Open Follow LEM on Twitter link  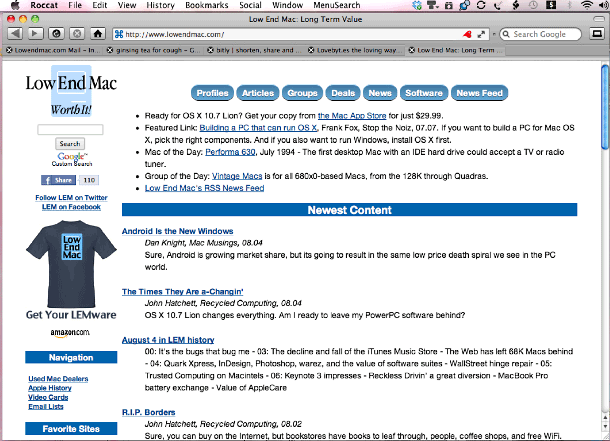pos(71,198)
